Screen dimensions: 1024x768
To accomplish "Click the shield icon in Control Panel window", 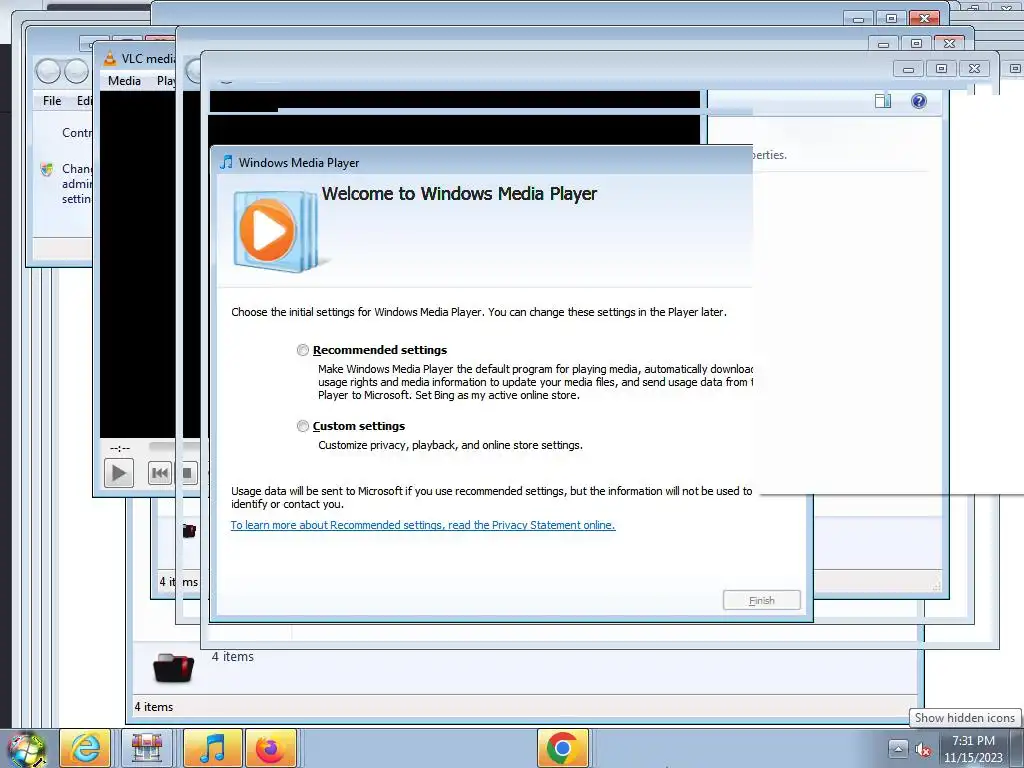I will point(47,169).
